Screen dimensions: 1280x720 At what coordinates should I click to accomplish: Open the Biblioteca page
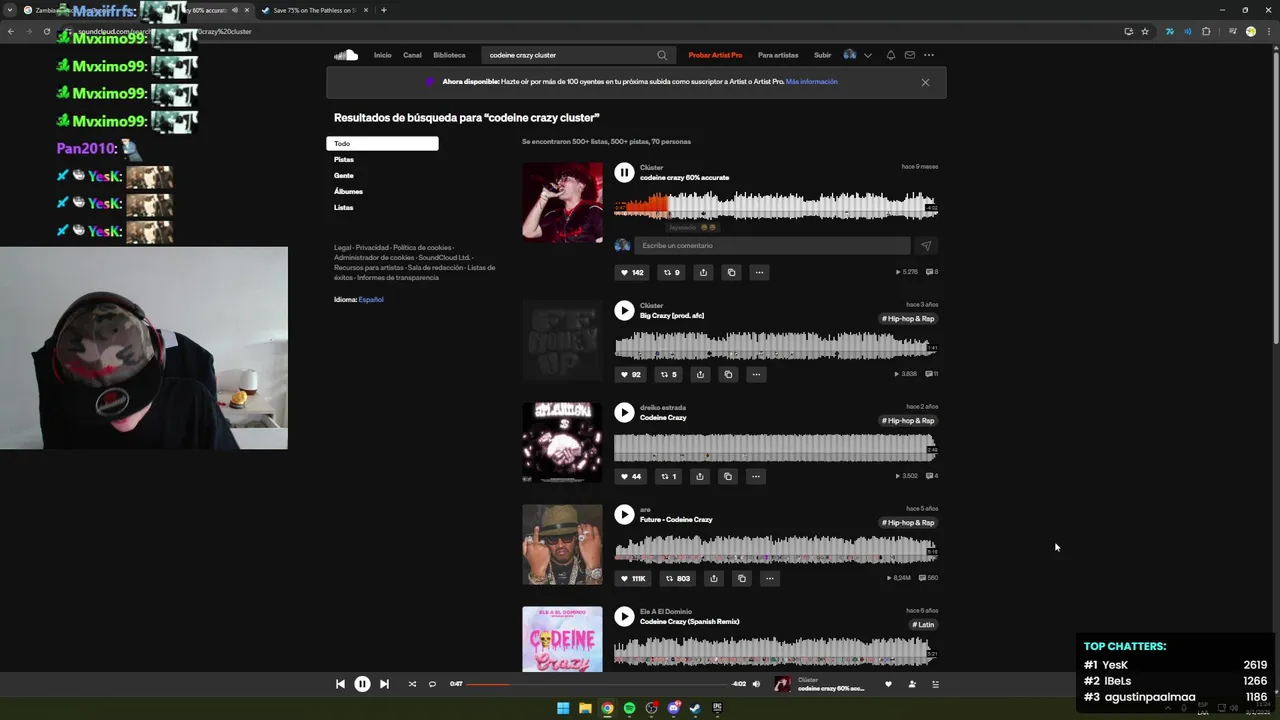point(449,55)
